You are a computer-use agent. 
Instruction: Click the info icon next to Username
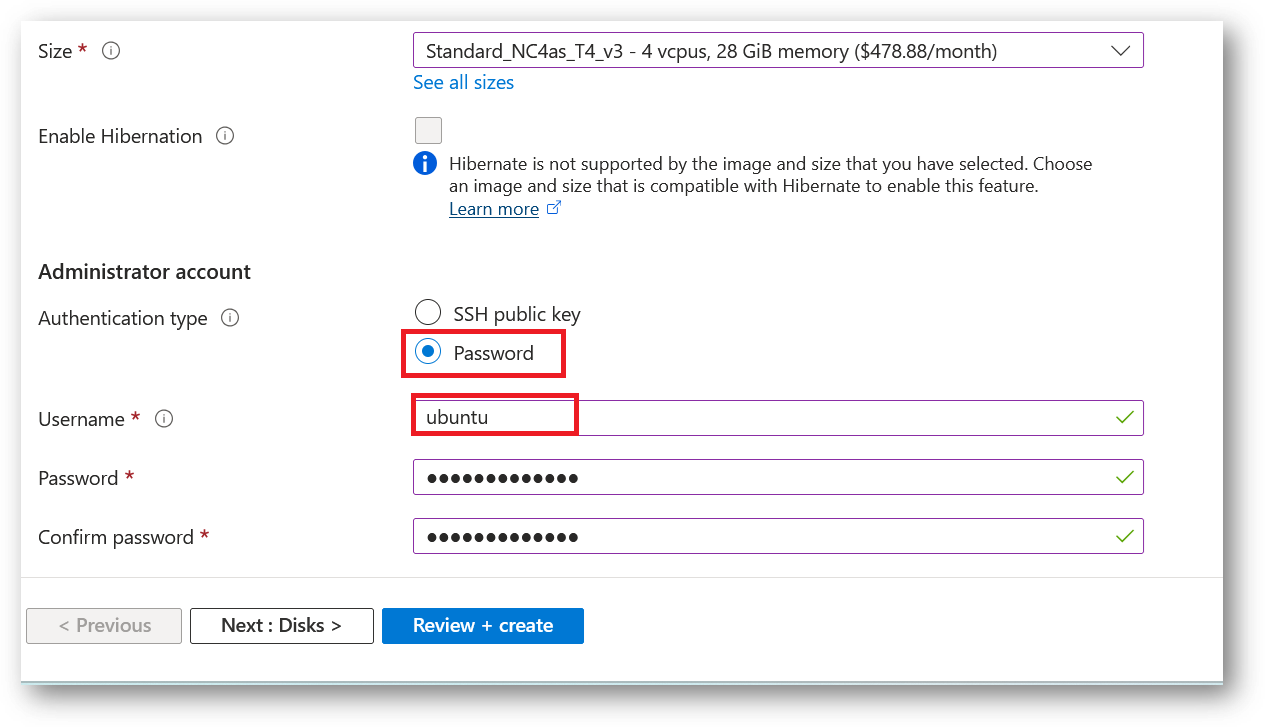click(x=163, y=418)
